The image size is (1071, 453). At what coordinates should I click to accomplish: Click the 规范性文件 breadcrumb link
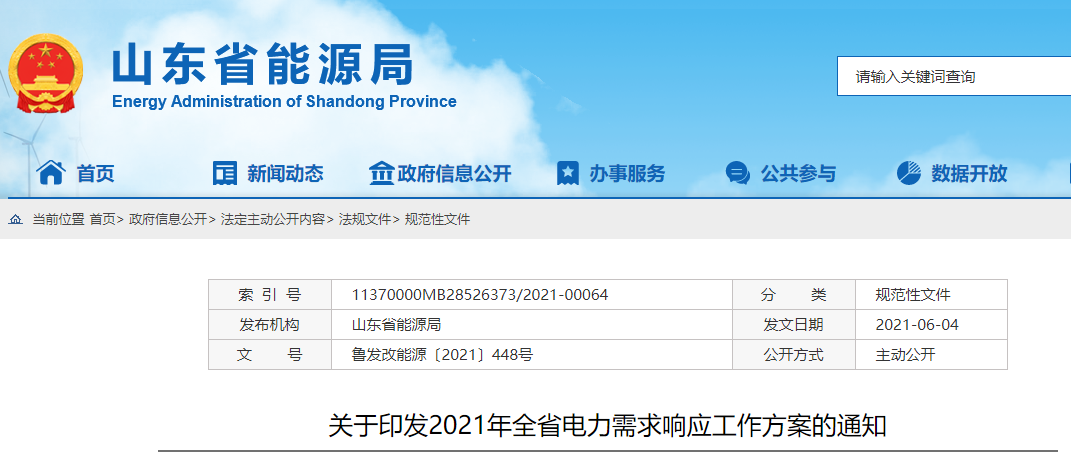tap(437, 219)
